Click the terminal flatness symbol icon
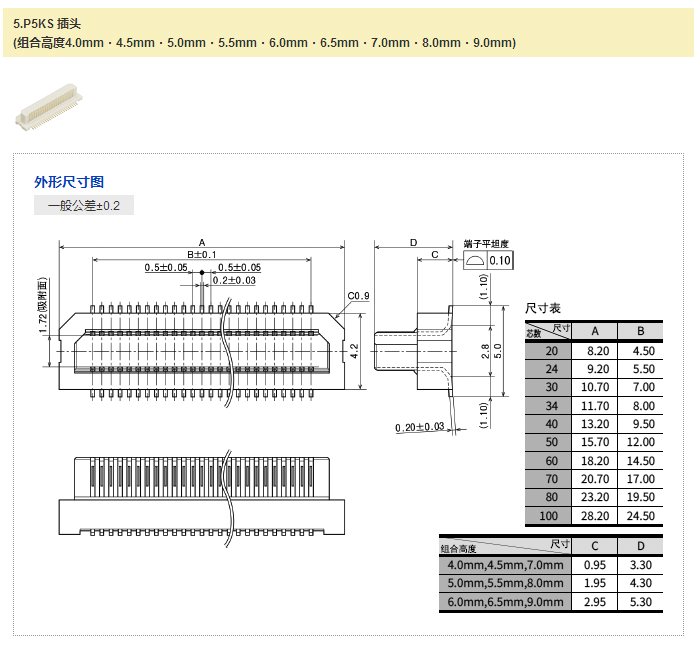 [475, 260]
